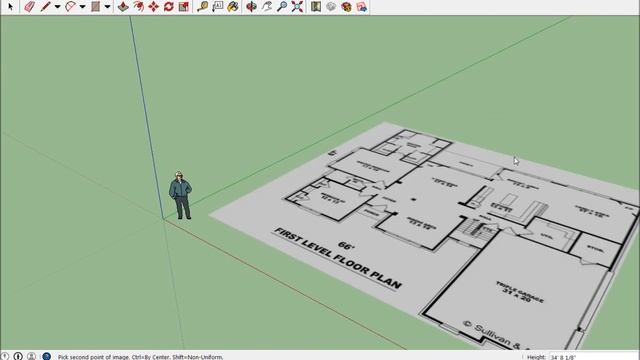This screenshot has width=640, height=360.
Task: Click the Zoom Extents tool
Action: (x=297, y=7)
